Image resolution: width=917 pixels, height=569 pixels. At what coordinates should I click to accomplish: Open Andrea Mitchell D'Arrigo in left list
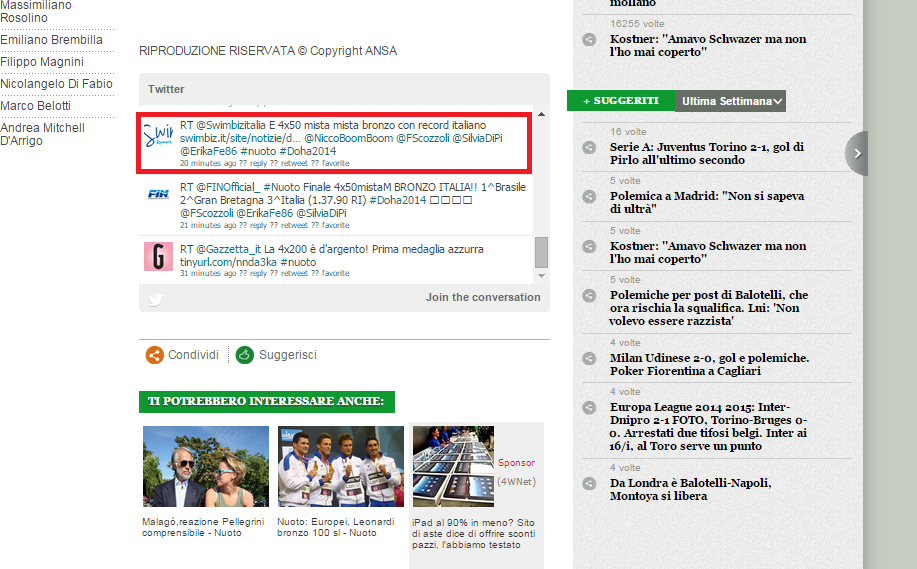[x=43, y=134]
